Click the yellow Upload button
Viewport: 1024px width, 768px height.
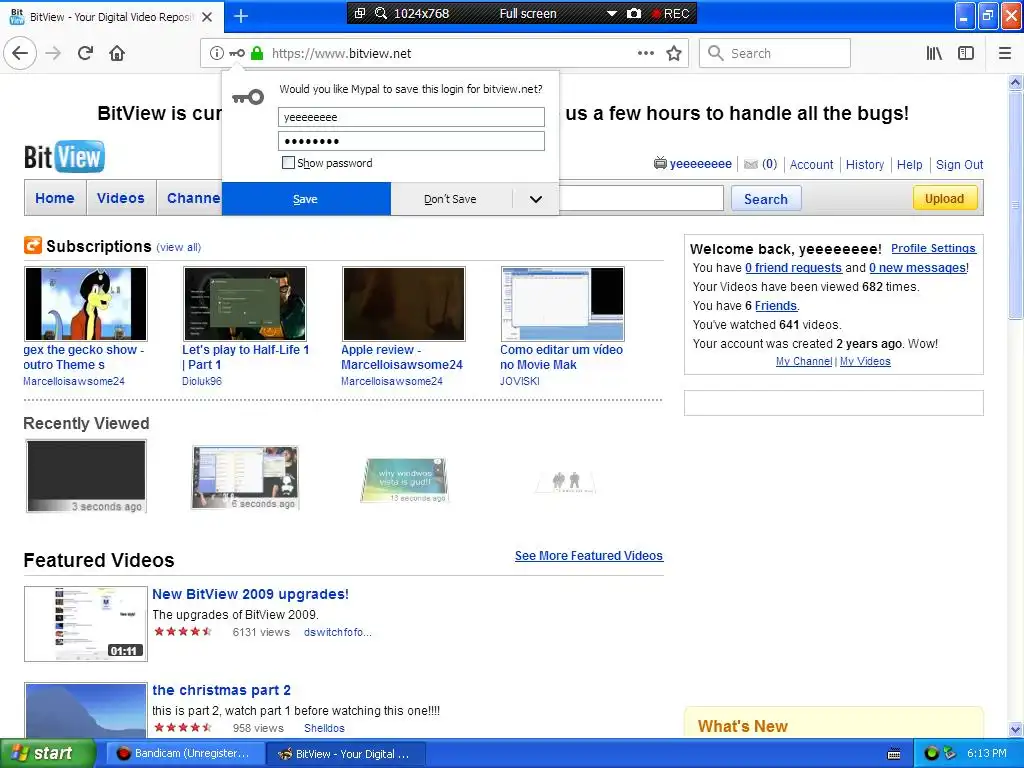[x=944, y=199]
